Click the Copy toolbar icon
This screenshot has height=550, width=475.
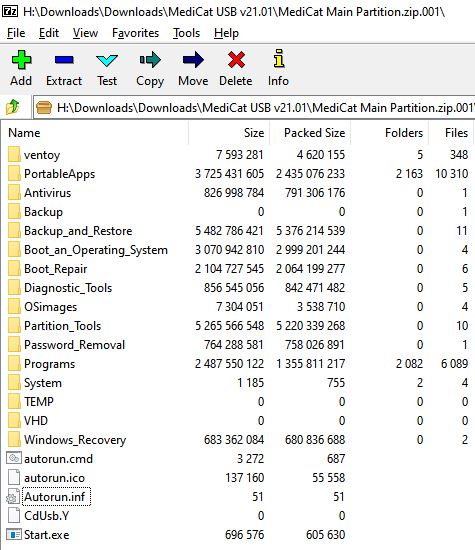(x=150, y=60)
